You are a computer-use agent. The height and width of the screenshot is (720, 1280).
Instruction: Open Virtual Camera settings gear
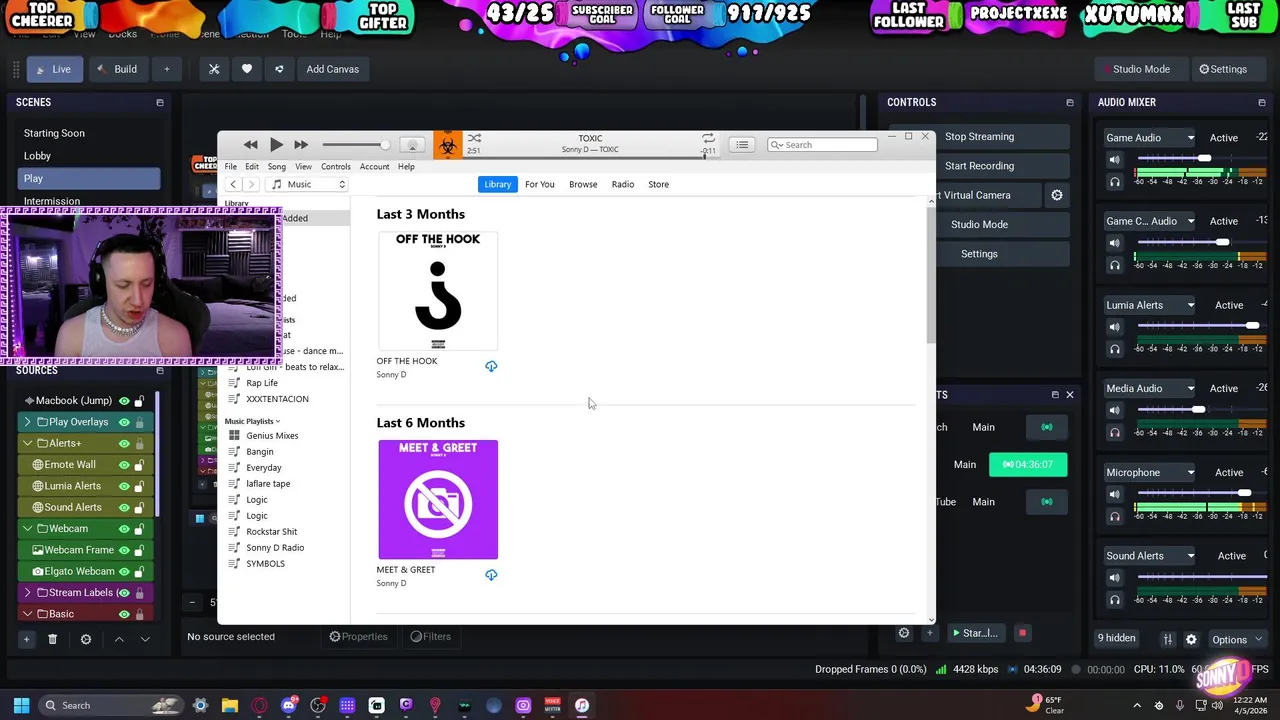[x=1057, y=195]
